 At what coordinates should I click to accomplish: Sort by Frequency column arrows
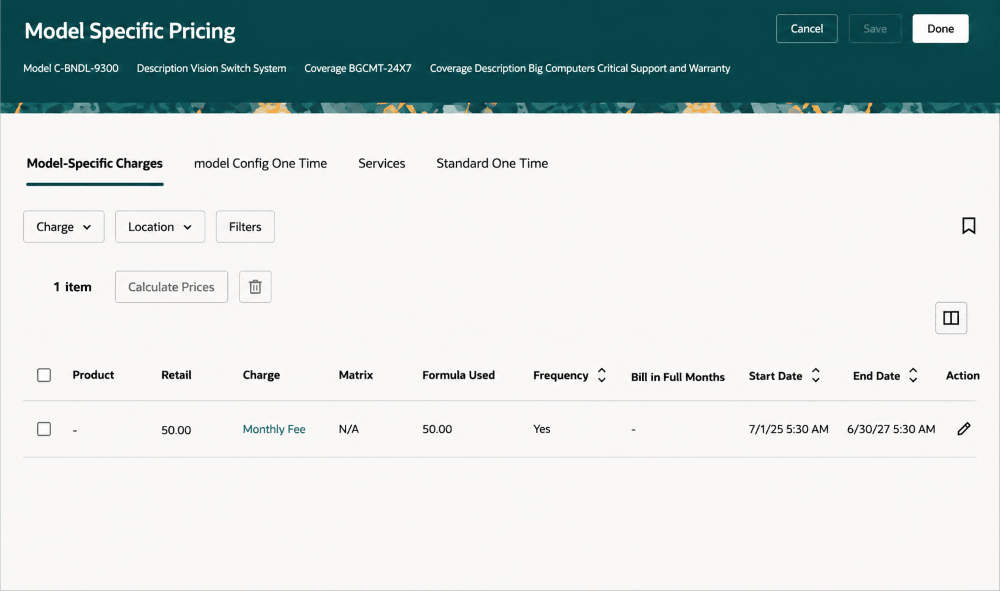point(601,375)
